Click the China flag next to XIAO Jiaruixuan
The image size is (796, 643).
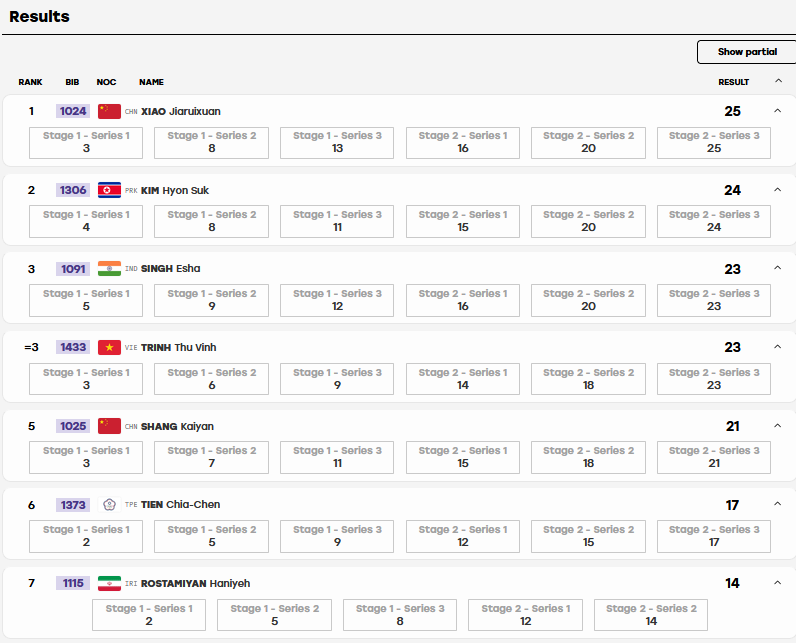[x=109, y=111]
